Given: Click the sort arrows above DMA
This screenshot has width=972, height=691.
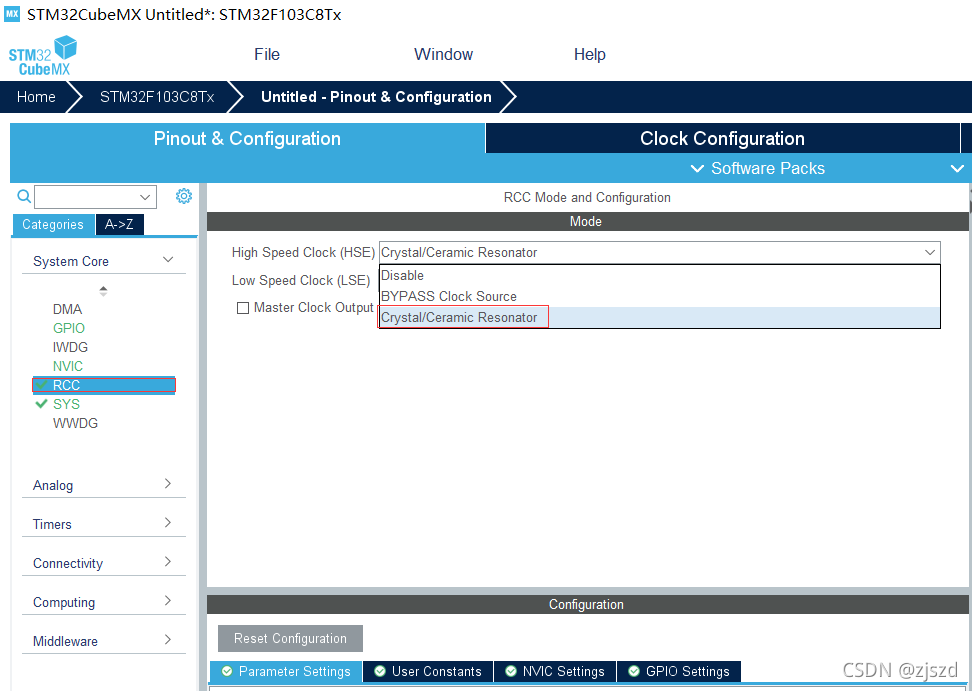Looking at the screenshot, I should point(104,291).
